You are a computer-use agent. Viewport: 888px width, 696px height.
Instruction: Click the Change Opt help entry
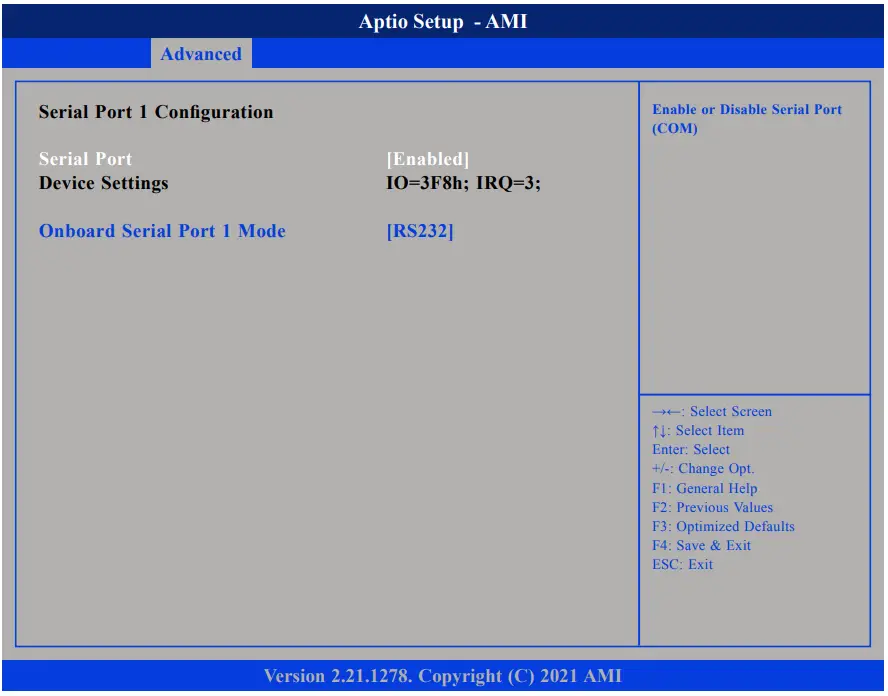pyautogui.click(x=701, y=468)
